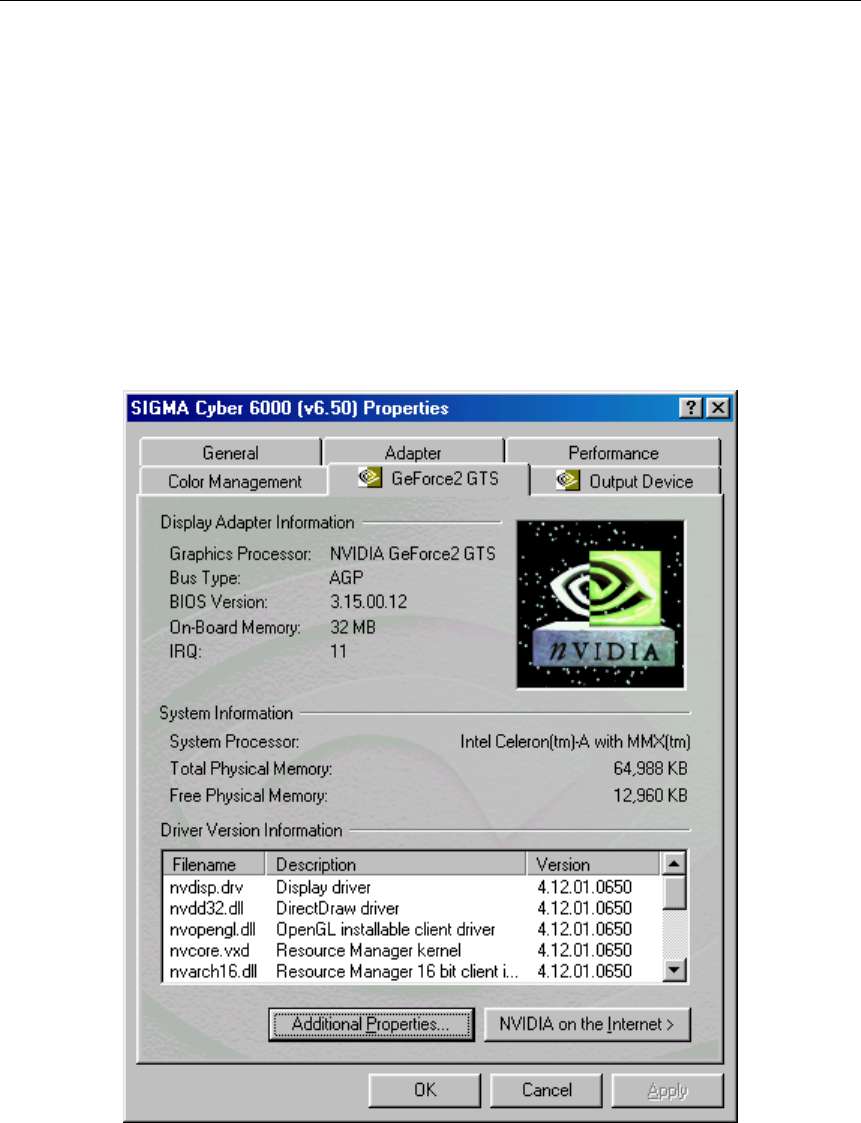Click the Additional Properties button

point(371,1024)
